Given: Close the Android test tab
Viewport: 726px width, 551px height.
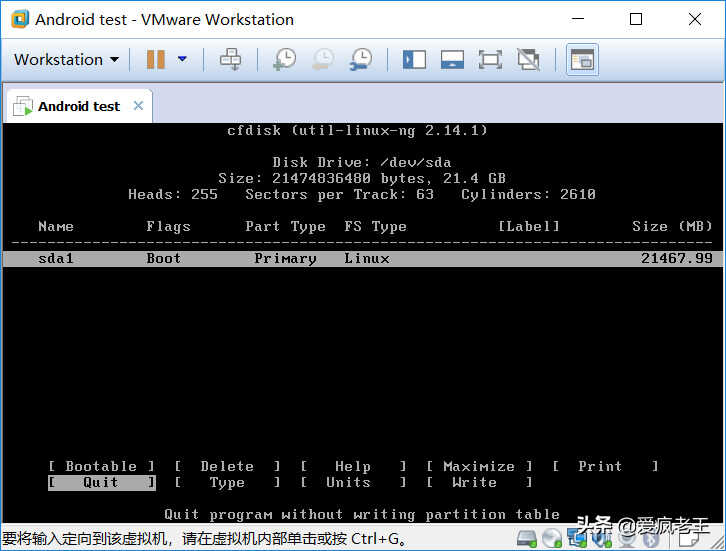Looking at the screenshot, I should click(138, 106).
